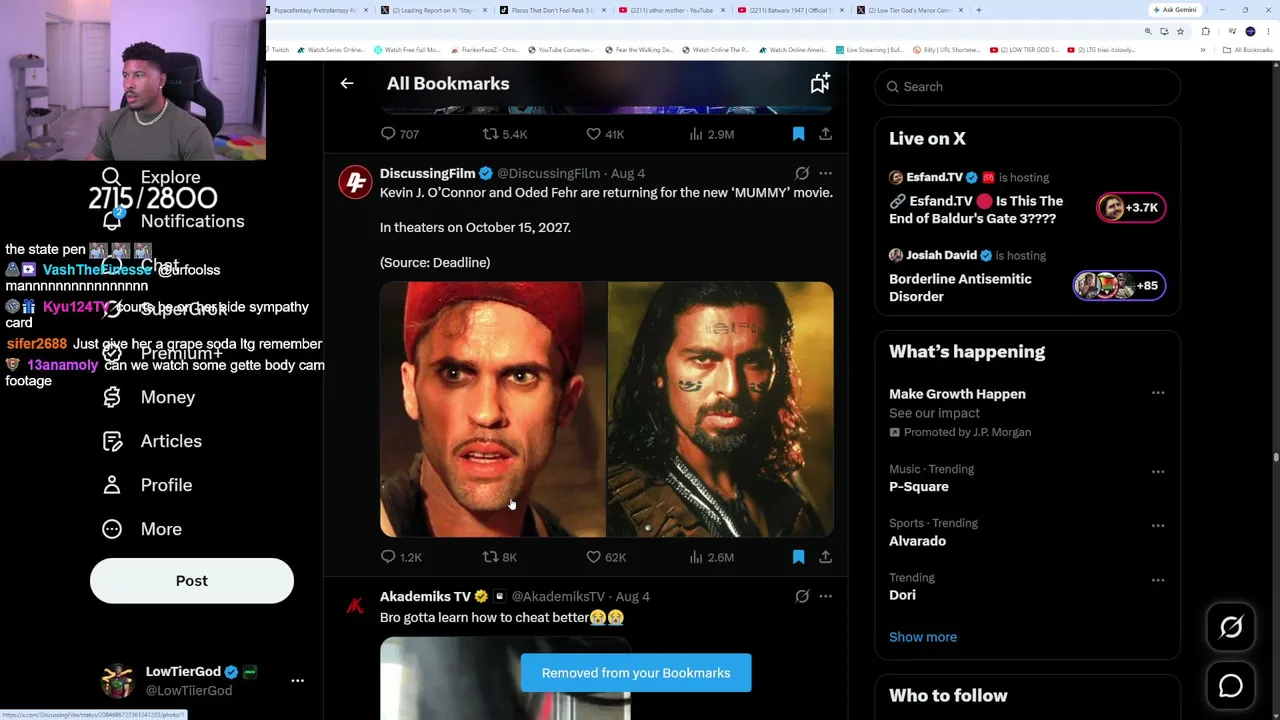The height and width of the screenshot is (720, 1280).
Task: Share the DiscussingFilm Mummy post
Action: click(825, 557)
